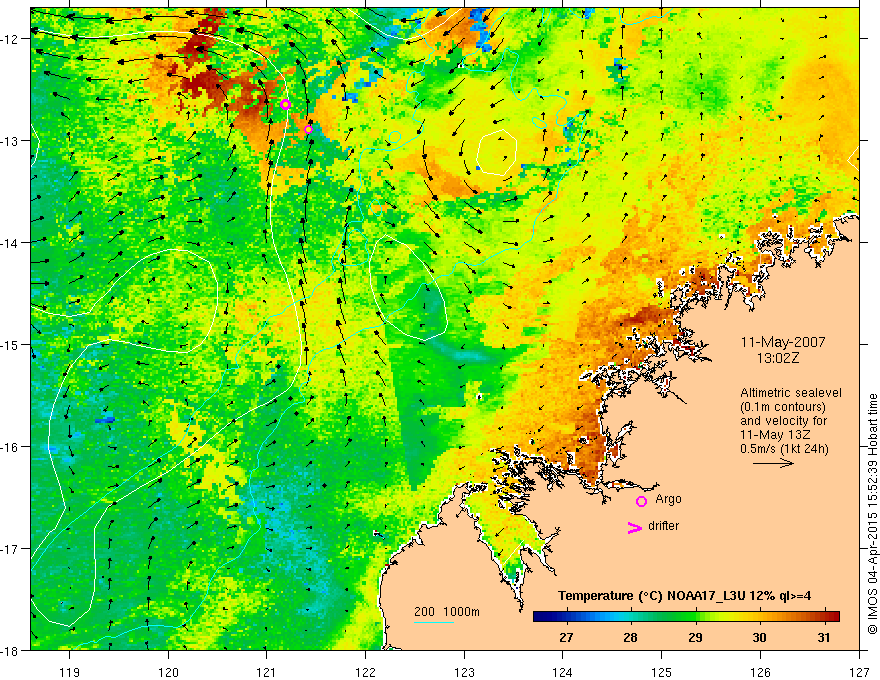This screenshot has width=880, height=680.
Task: Click the Argo legend label
Action: point(668,499)
